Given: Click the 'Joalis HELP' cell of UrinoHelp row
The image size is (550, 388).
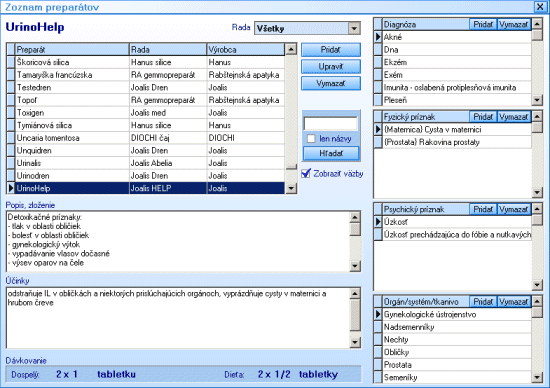Looking at the screenshot, I should [x=168, y=188].
